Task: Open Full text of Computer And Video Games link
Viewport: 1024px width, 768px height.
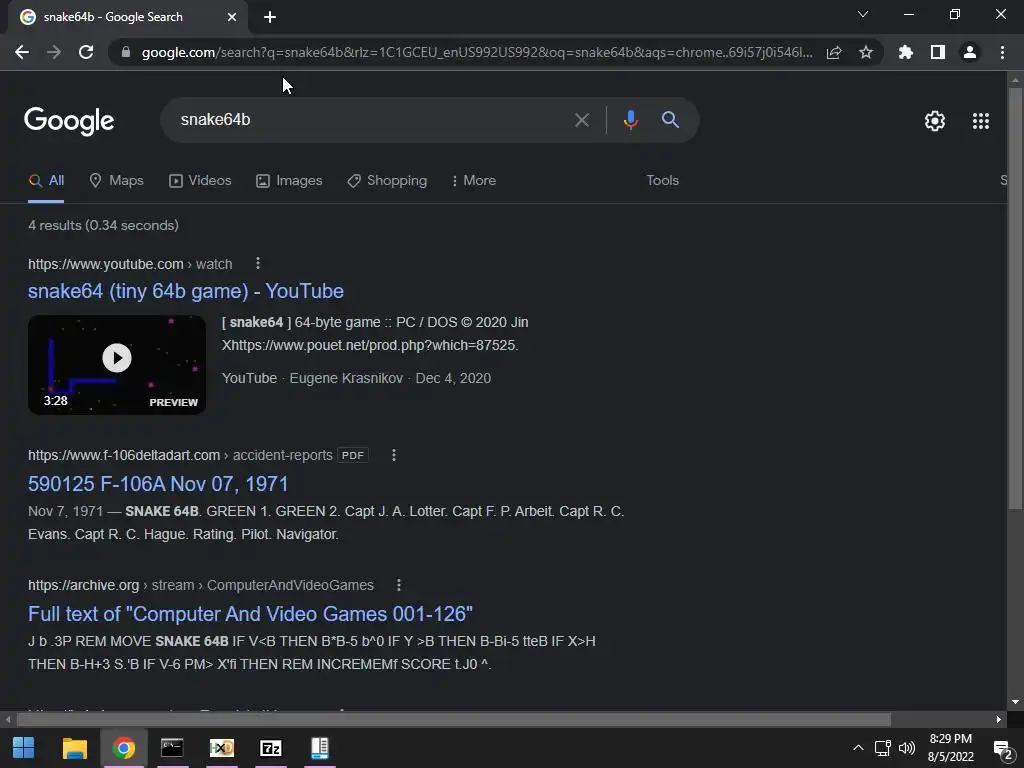Action: 250,614
